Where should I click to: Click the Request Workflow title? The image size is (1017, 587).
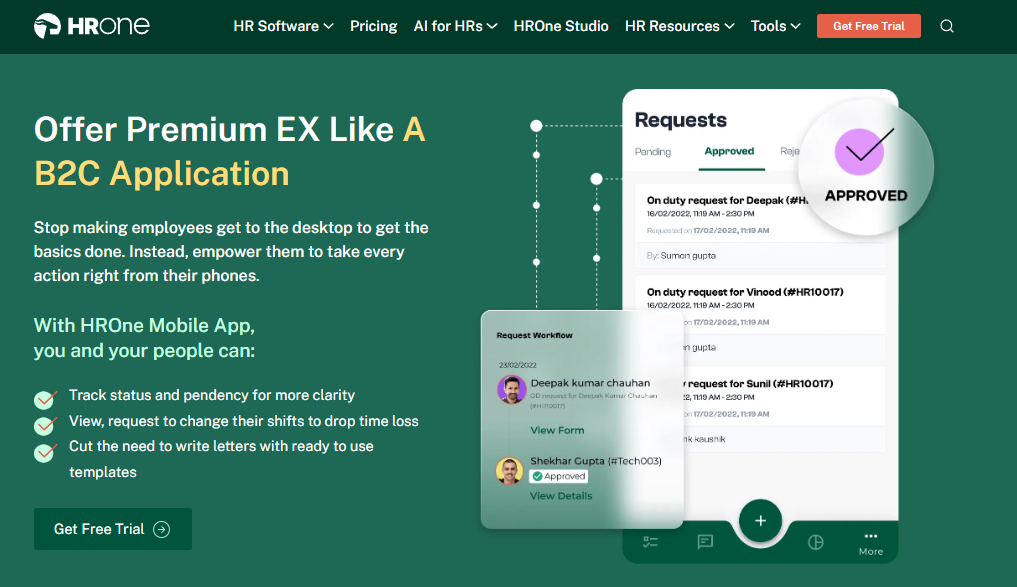[x=534, y=335]
